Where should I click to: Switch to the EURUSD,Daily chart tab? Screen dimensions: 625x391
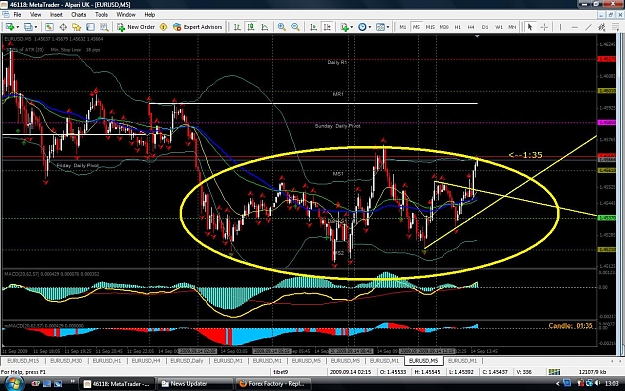[187, 361]
